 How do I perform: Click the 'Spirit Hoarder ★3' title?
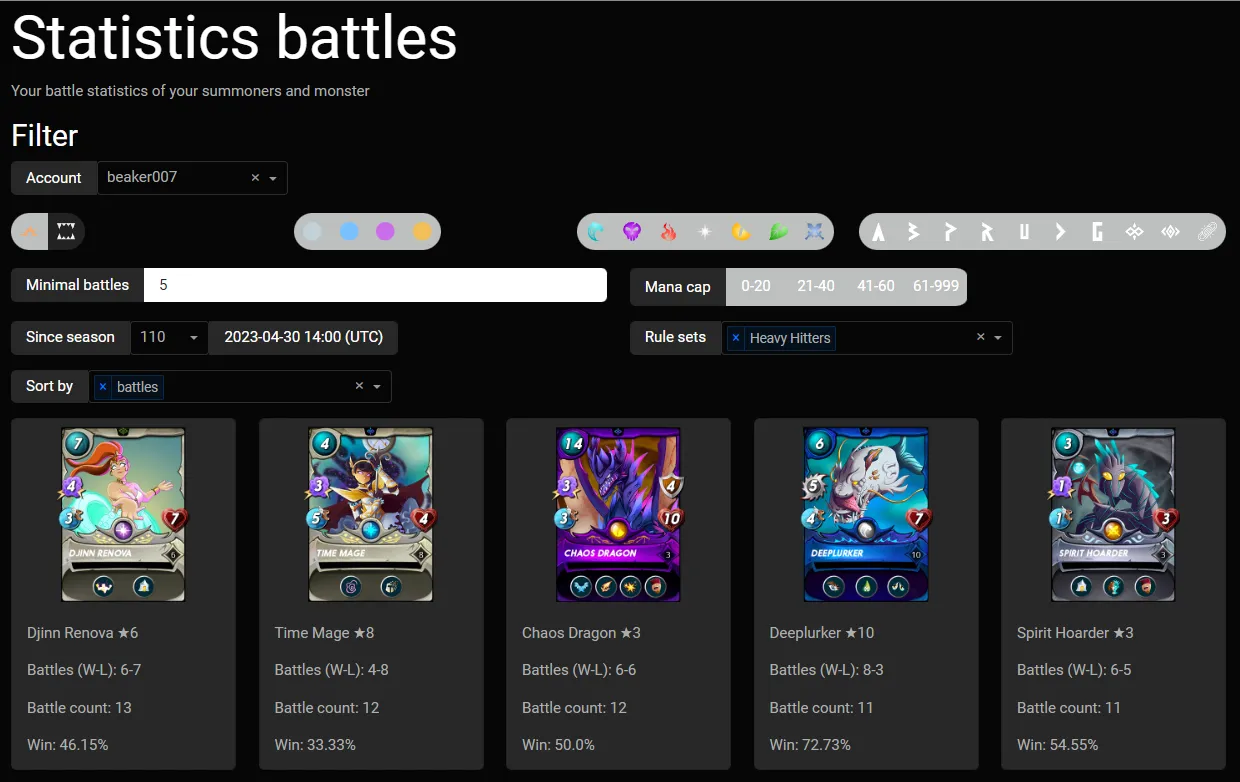pos(1075,633)
